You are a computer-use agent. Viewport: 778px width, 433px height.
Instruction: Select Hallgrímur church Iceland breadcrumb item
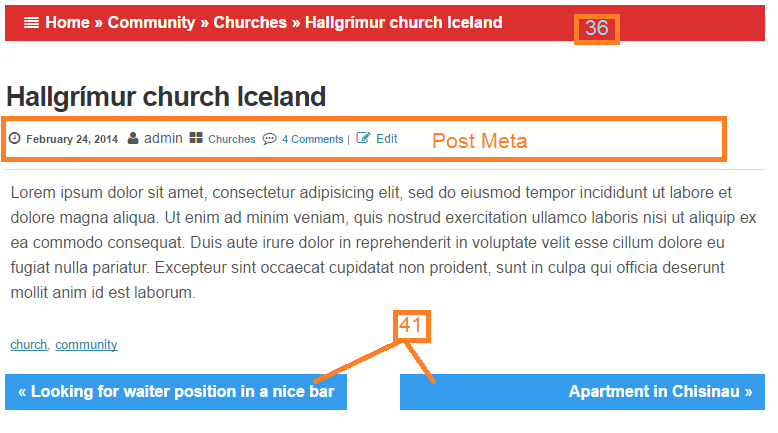click(403, 22)
